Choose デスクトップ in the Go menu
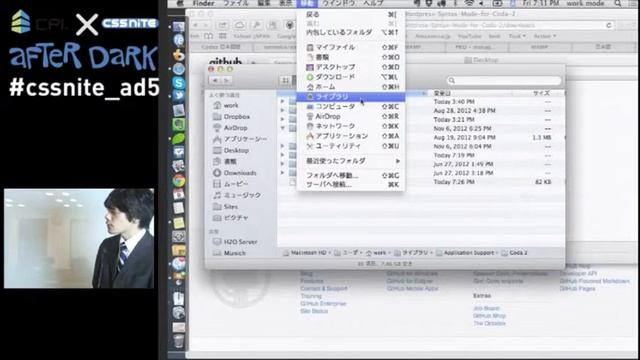This screenshot has height=360, width=640. 351,67
